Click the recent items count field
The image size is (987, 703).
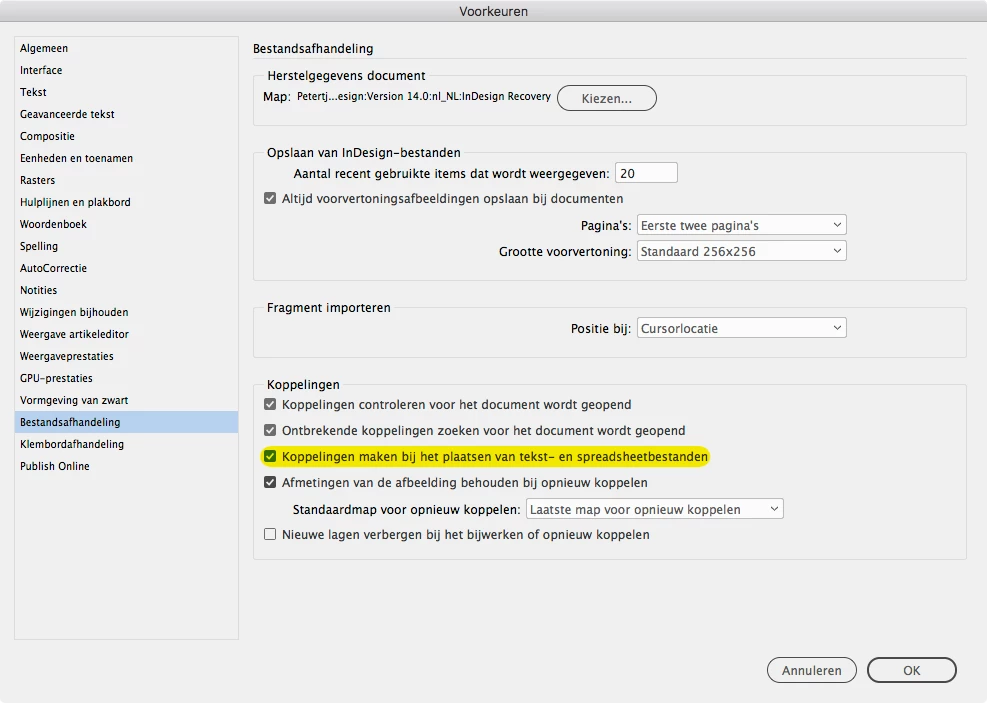click(x=646, y=173)
